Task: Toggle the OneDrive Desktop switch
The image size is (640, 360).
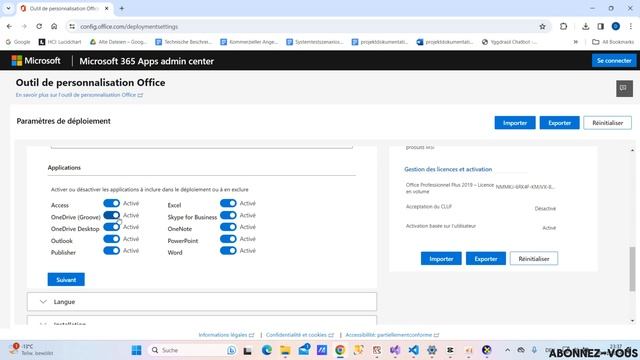Action: 111,227
